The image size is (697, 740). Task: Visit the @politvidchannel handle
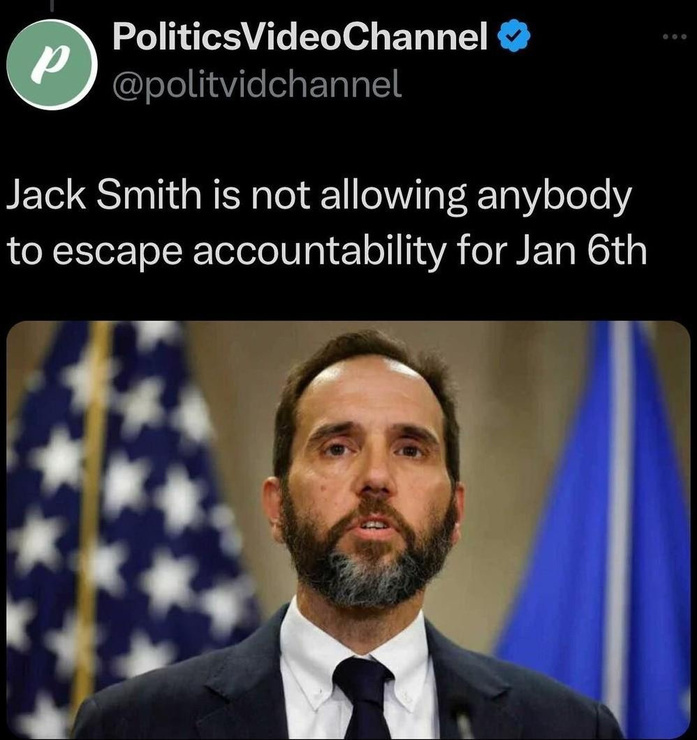(x=257, y=84)
